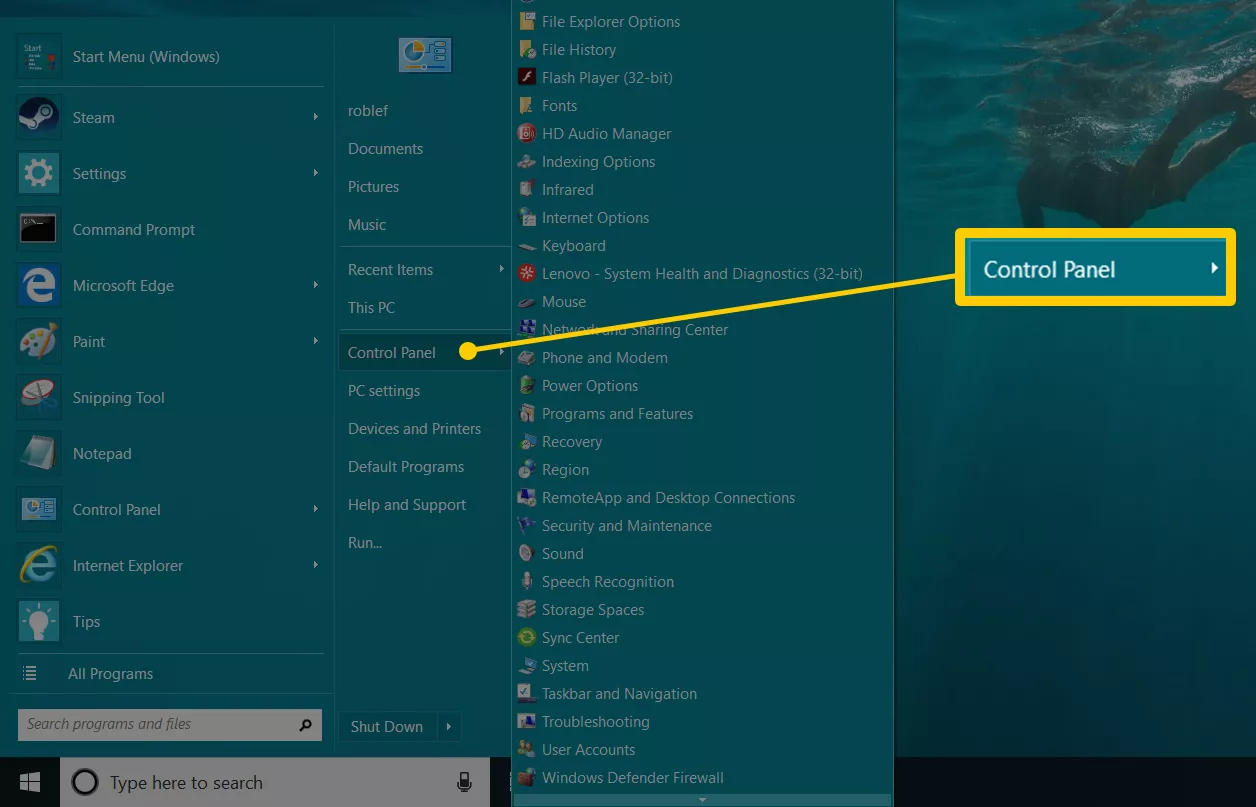This screenshot has height=807, width=1256.
Task: Click the down arrow below the Control Panel list
Action: [702, 800]
